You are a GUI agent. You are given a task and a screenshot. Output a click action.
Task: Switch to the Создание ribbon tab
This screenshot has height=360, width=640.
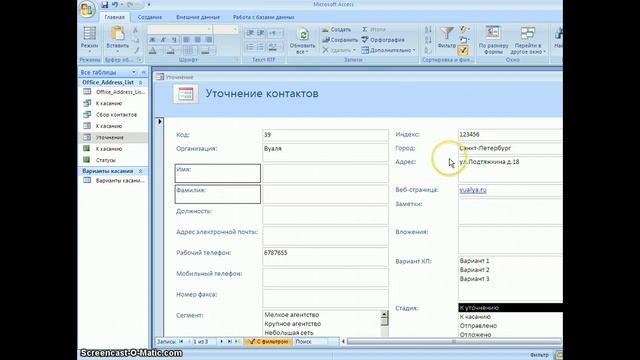tap(150, 17)
